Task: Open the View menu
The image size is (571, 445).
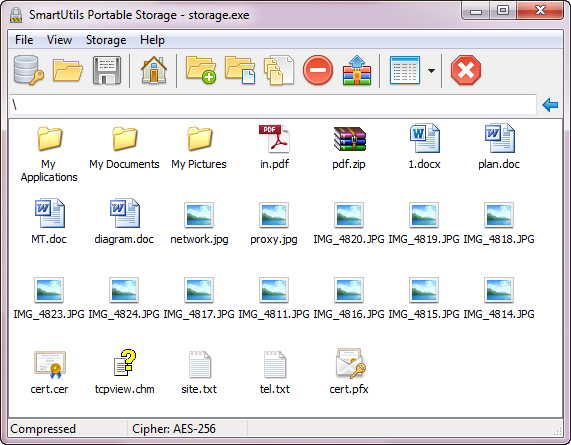Action: [x=59, y=40]
